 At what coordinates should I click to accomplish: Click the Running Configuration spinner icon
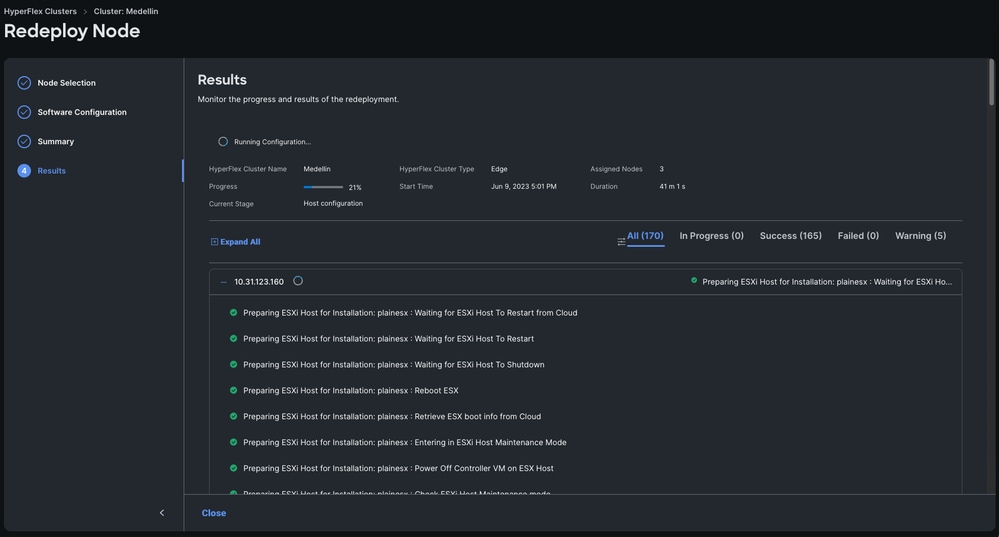click(223, 141)
